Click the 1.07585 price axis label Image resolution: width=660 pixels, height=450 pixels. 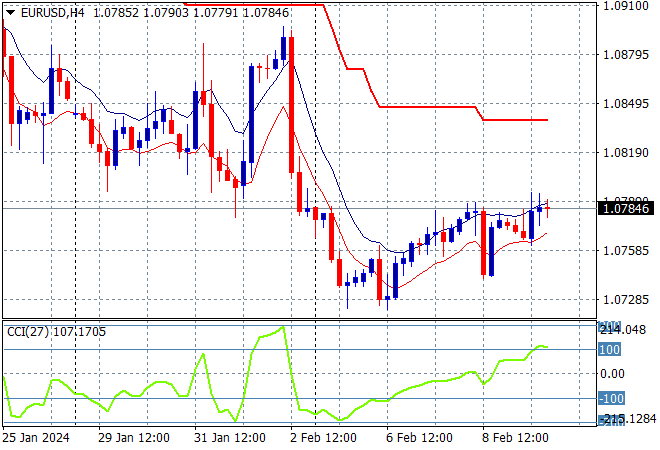pyautogui.click(x=626, y=250)
